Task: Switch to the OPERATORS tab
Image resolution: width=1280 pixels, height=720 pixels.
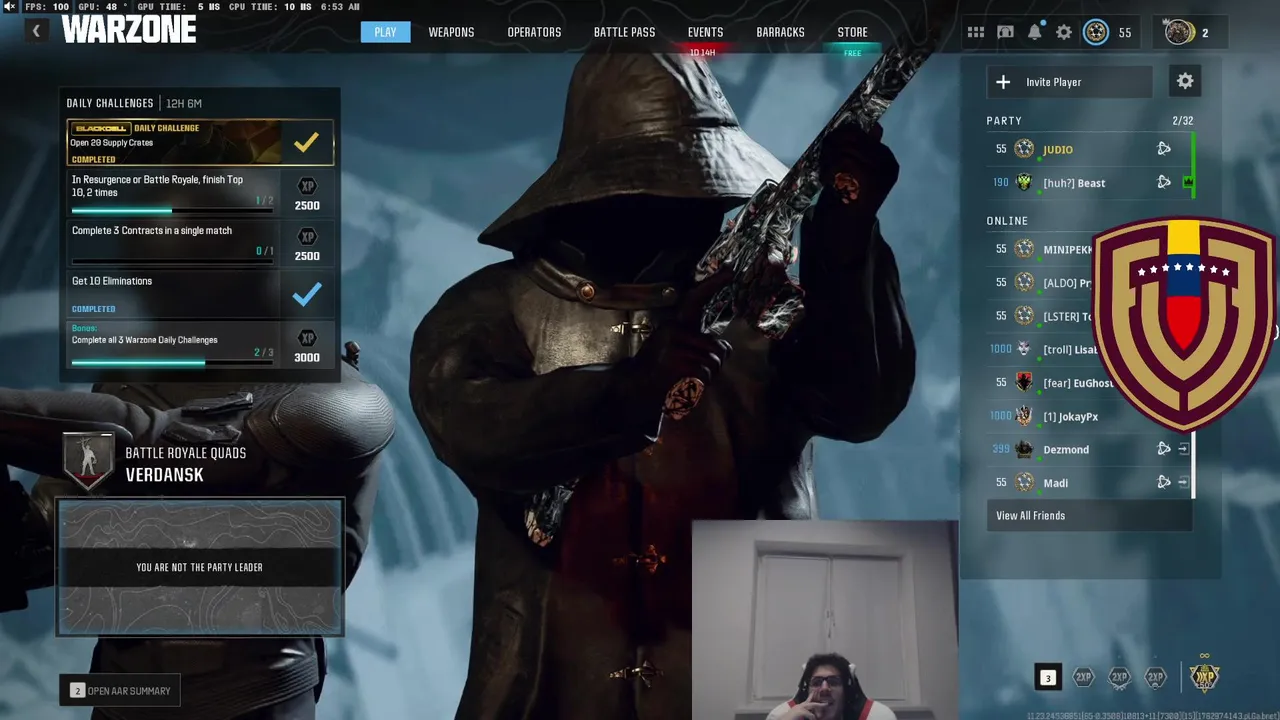Action: click(x=534, y=32)
